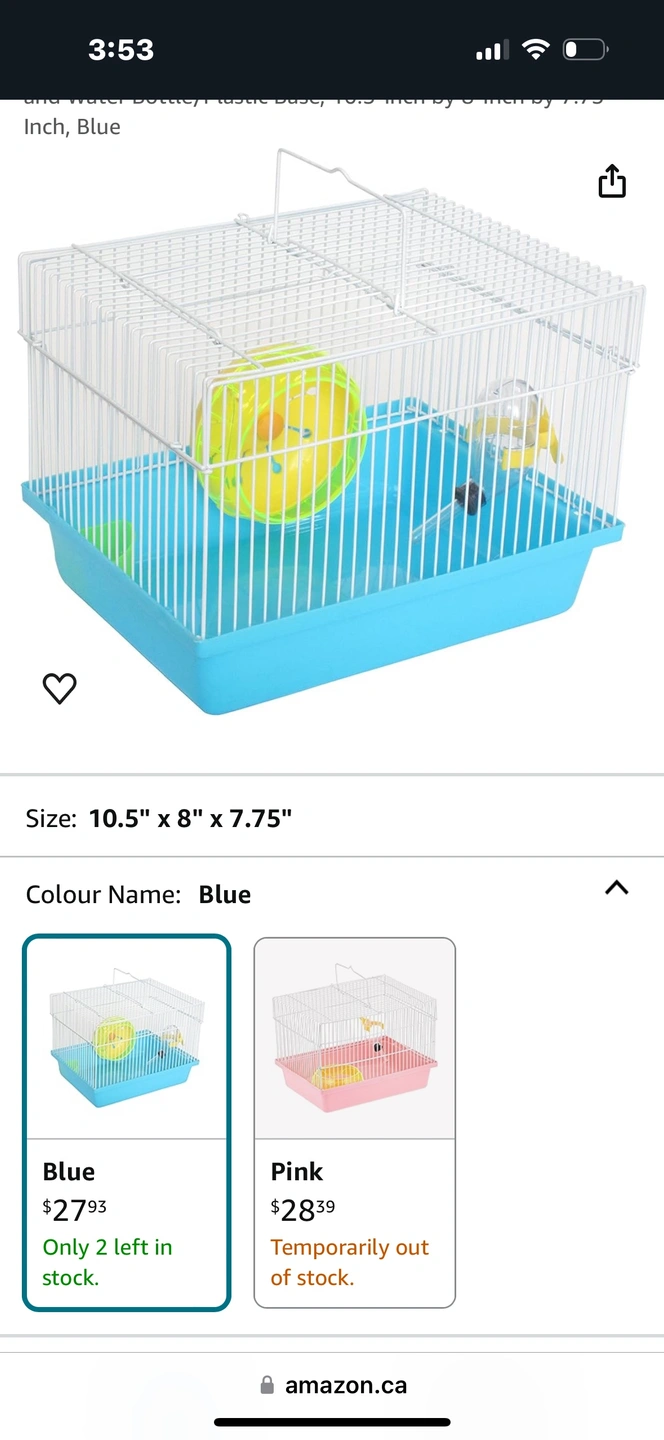664x1440 pixels.
Task: Tap the Wi-Fi icon in the status bar
Action: [536, 49]
